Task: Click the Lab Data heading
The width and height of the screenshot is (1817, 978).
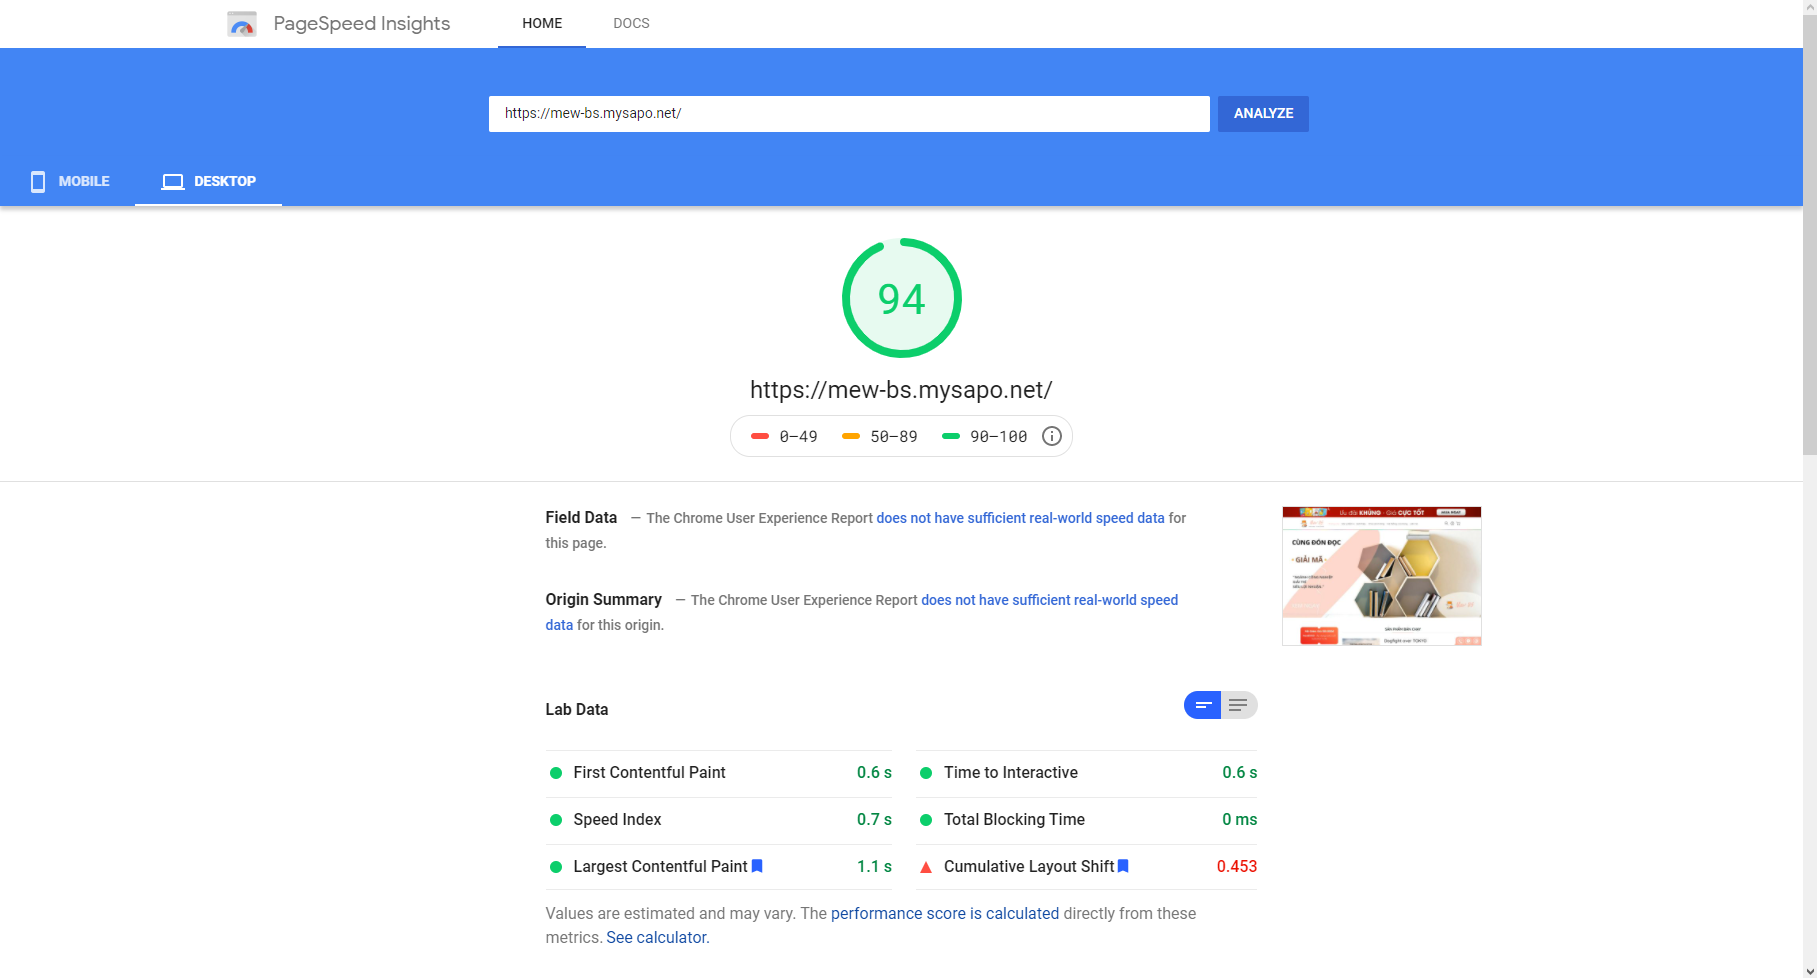Action: (x=577, y=710)
